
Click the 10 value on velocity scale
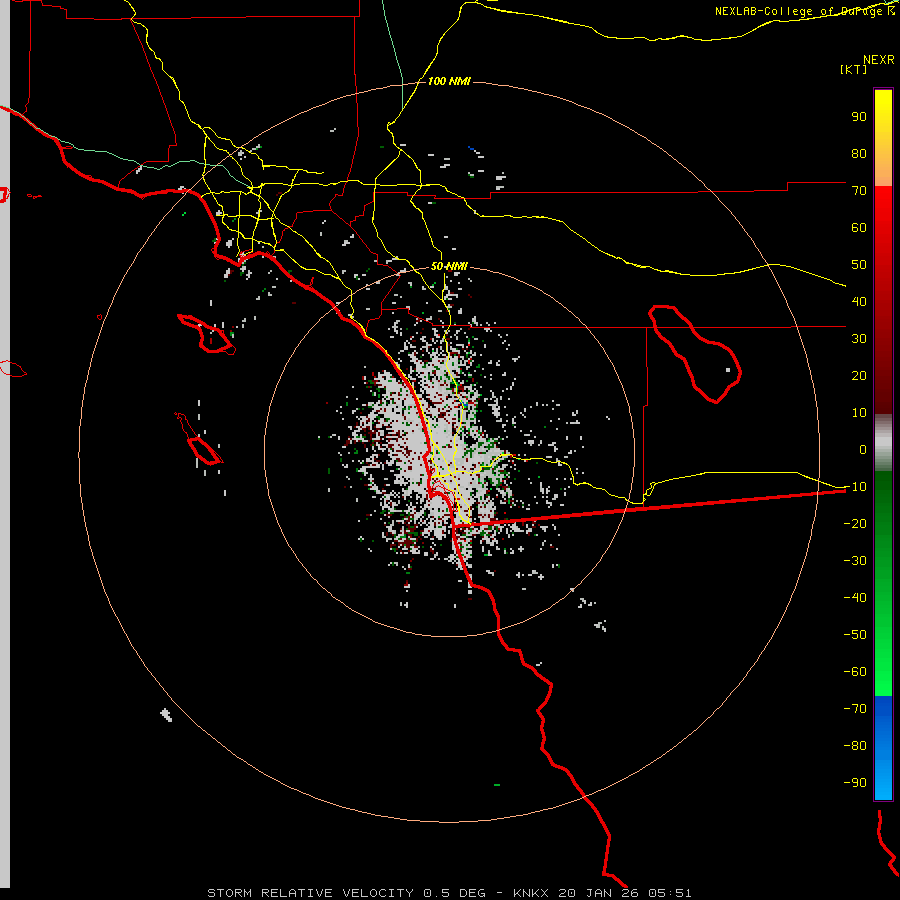click(x=859, y=413)
